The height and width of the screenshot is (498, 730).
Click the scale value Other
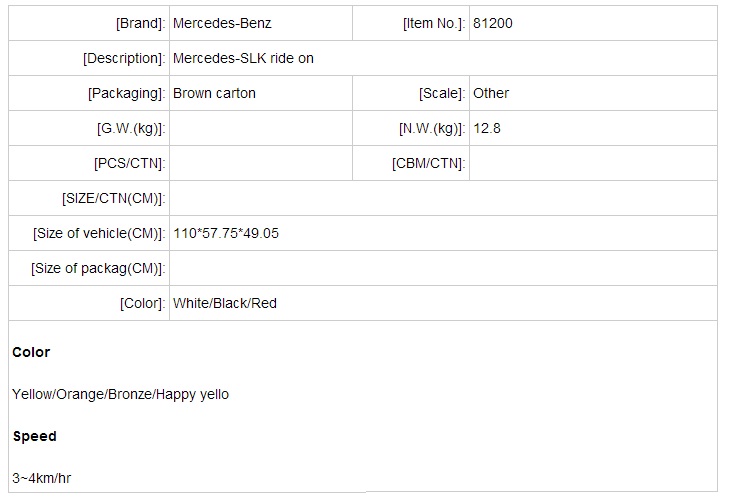(x=491, y=93)
